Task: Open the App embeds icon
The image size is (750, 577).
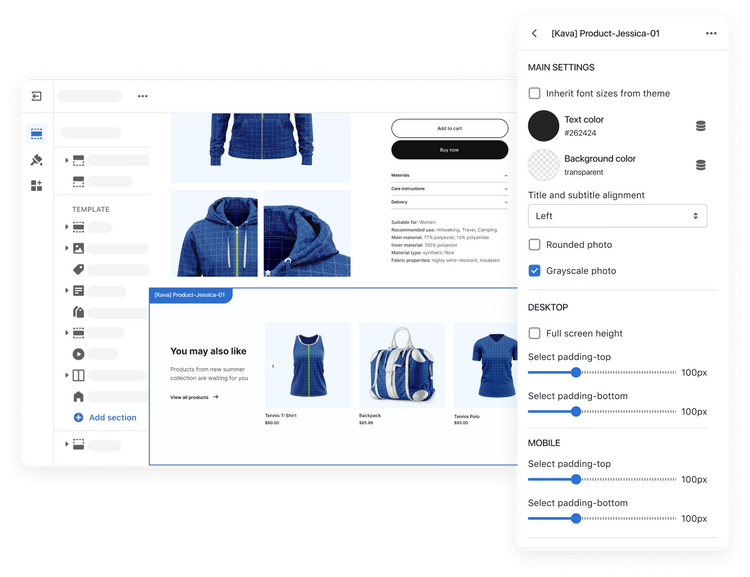Action: coord(37,185)
